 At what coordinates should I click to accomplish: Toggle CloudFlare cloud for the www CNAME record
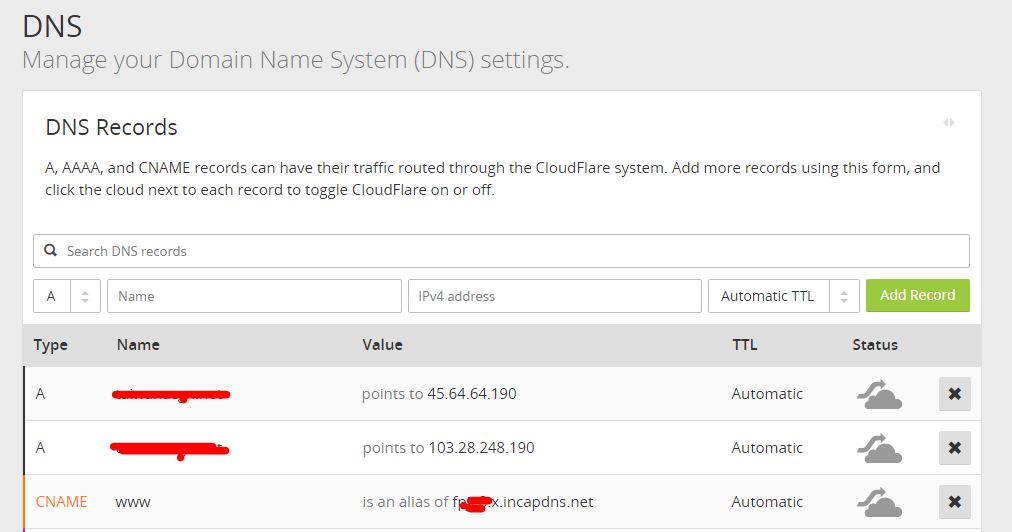click(x=879, y=502)
